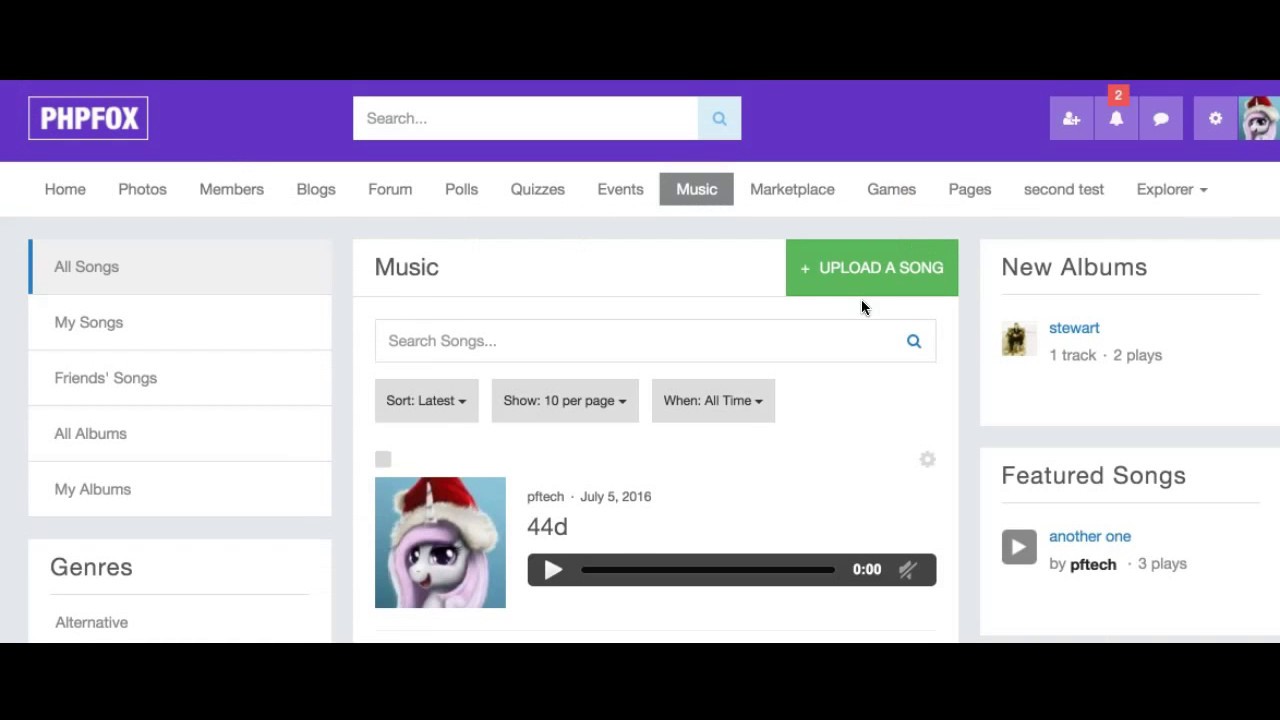View All Albums
This screenshot has width=1280, height=720.
point(180,433)
